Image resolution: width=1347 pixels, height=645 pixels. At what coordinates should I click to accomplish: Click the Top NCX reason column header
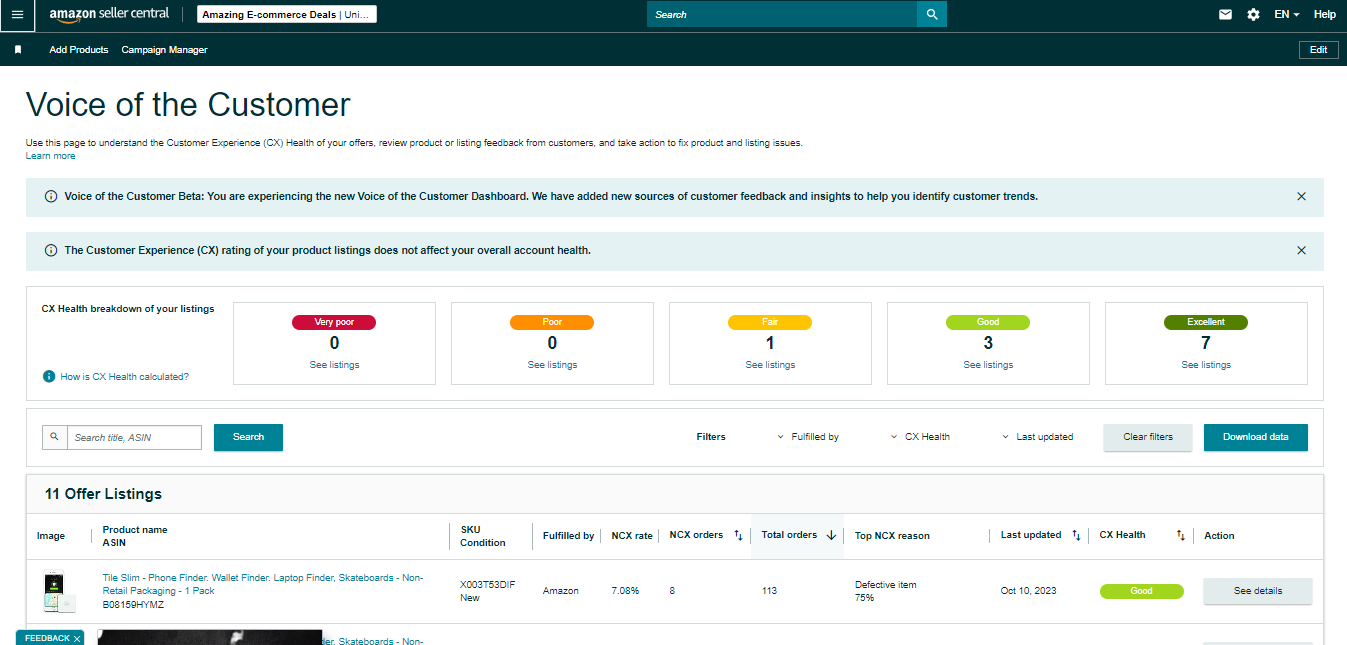pos(892,536)
